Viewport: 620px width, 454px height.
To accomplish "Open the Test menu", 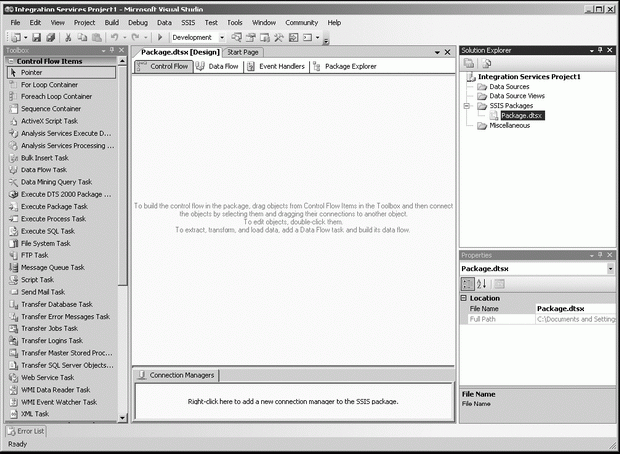I will (211, 23).
